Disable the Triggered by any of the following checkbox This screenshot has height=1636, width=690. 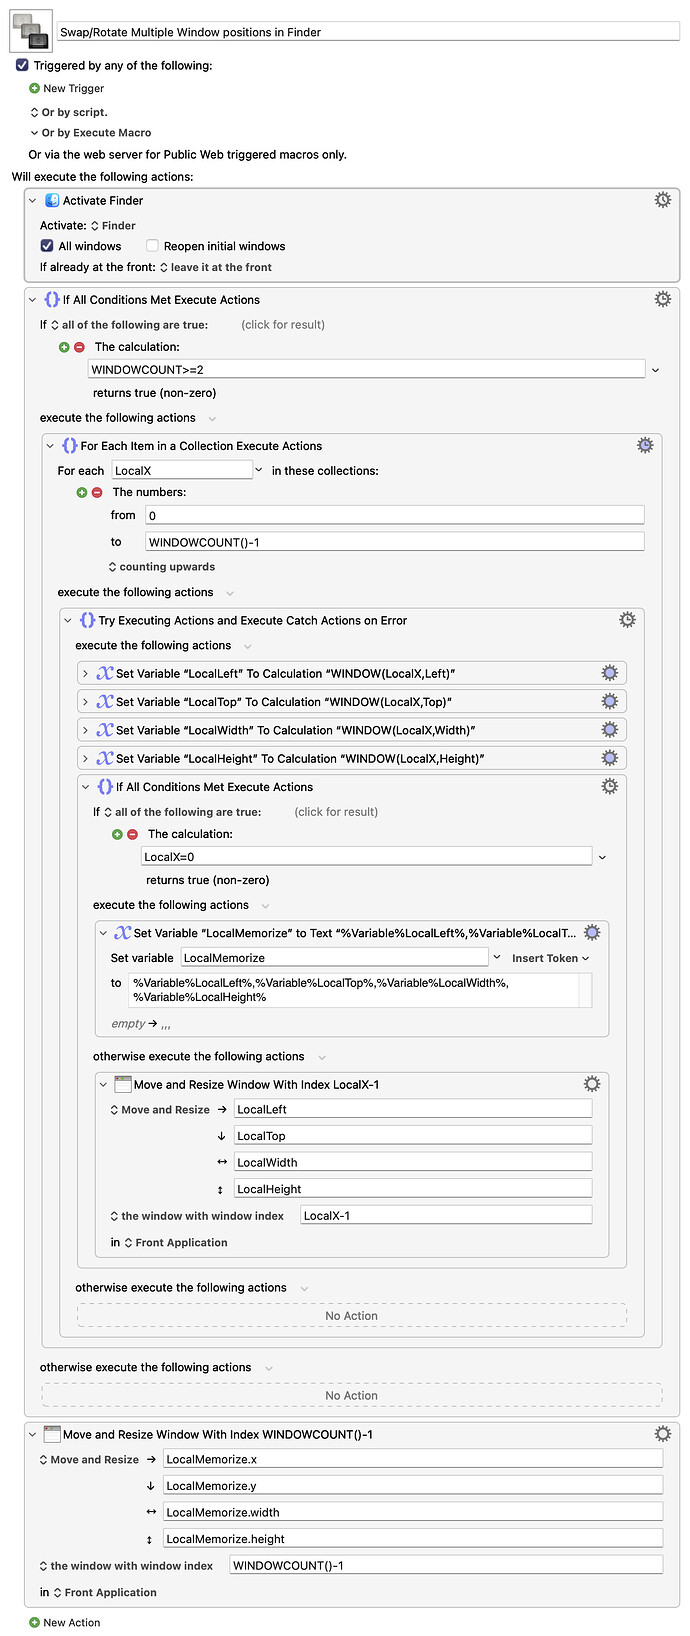pos(22,65)
